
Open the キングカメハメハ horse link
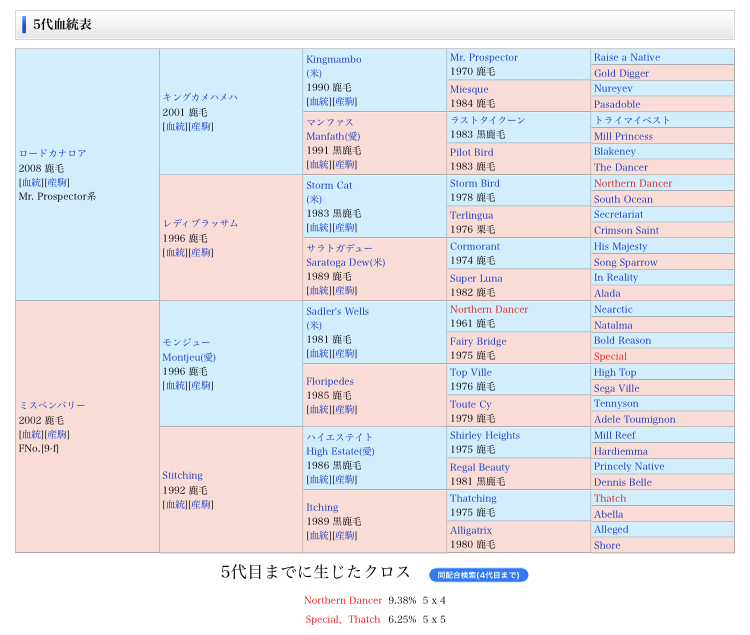point(200,97)
